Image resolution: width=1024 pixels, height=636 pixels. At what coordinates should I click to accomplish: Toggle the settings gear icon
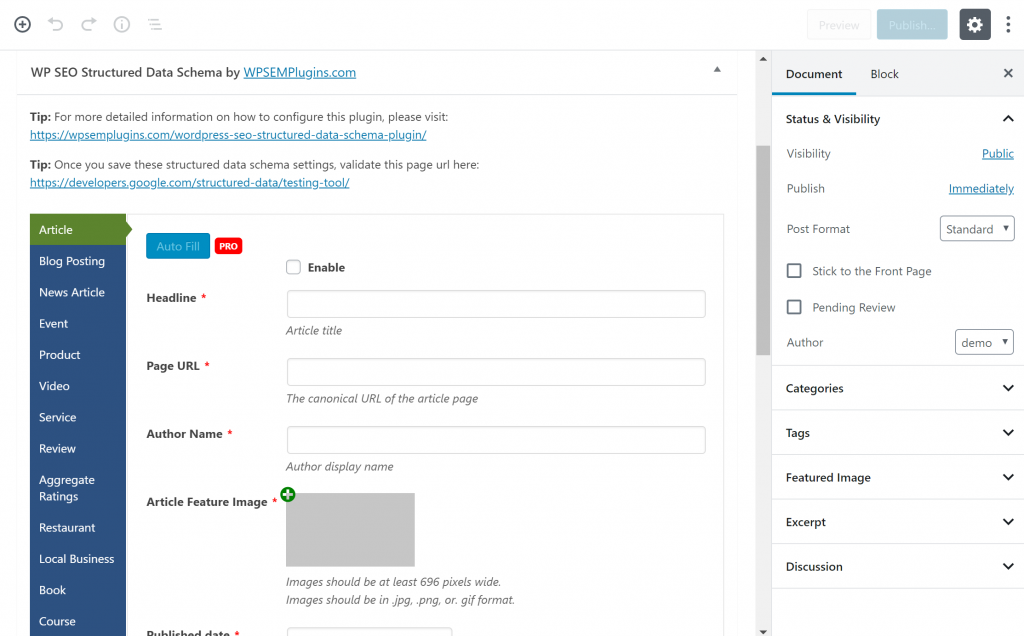click(975, 25)
